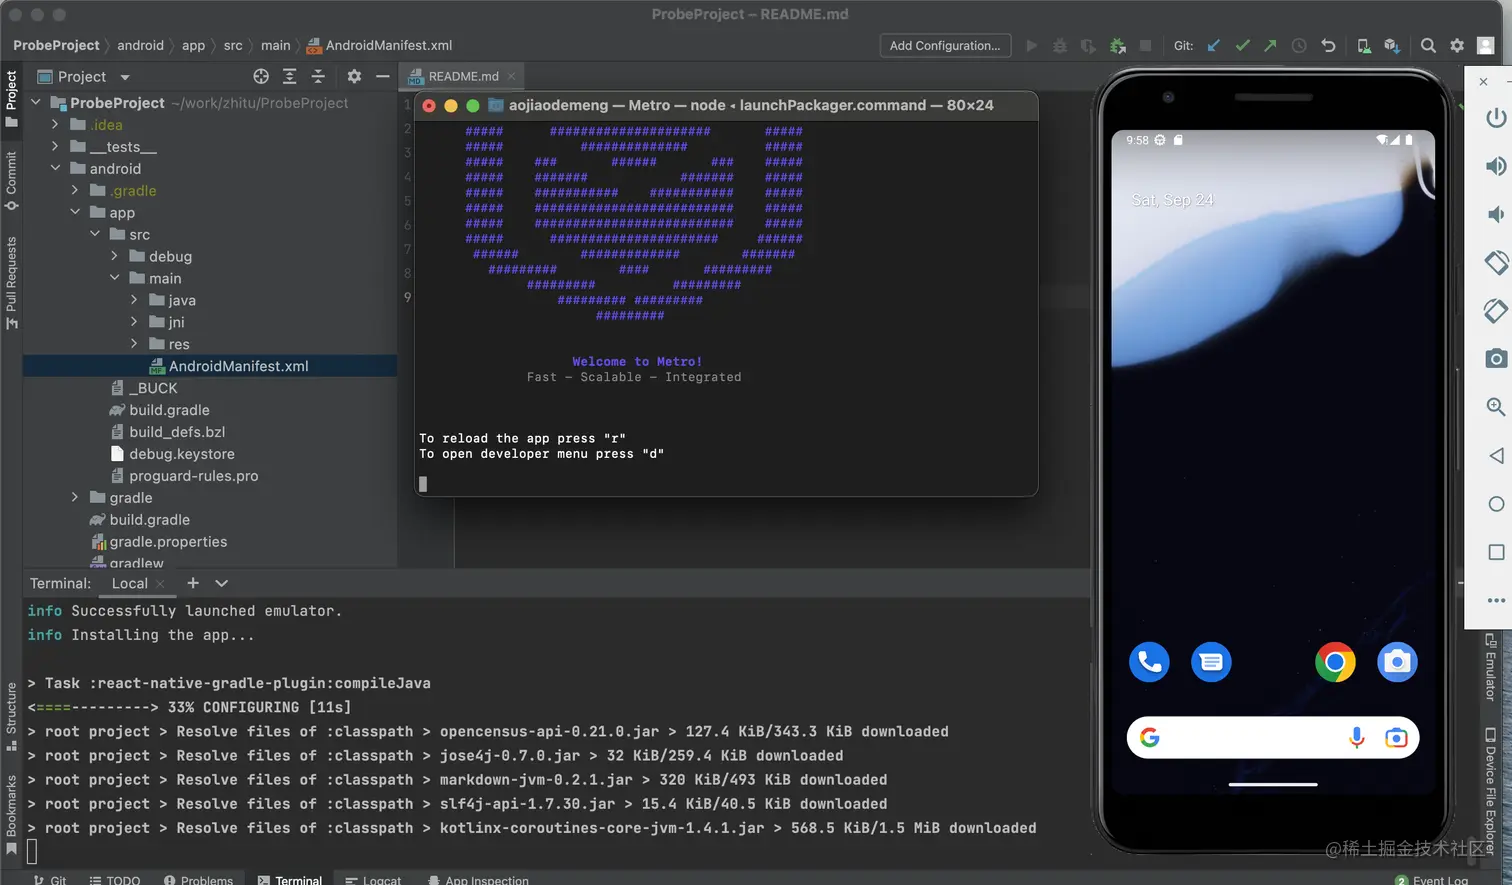Open Project view type dropdown
Image resolution: width=1512 pixels, height=885 pixels.
coord(125,77)
